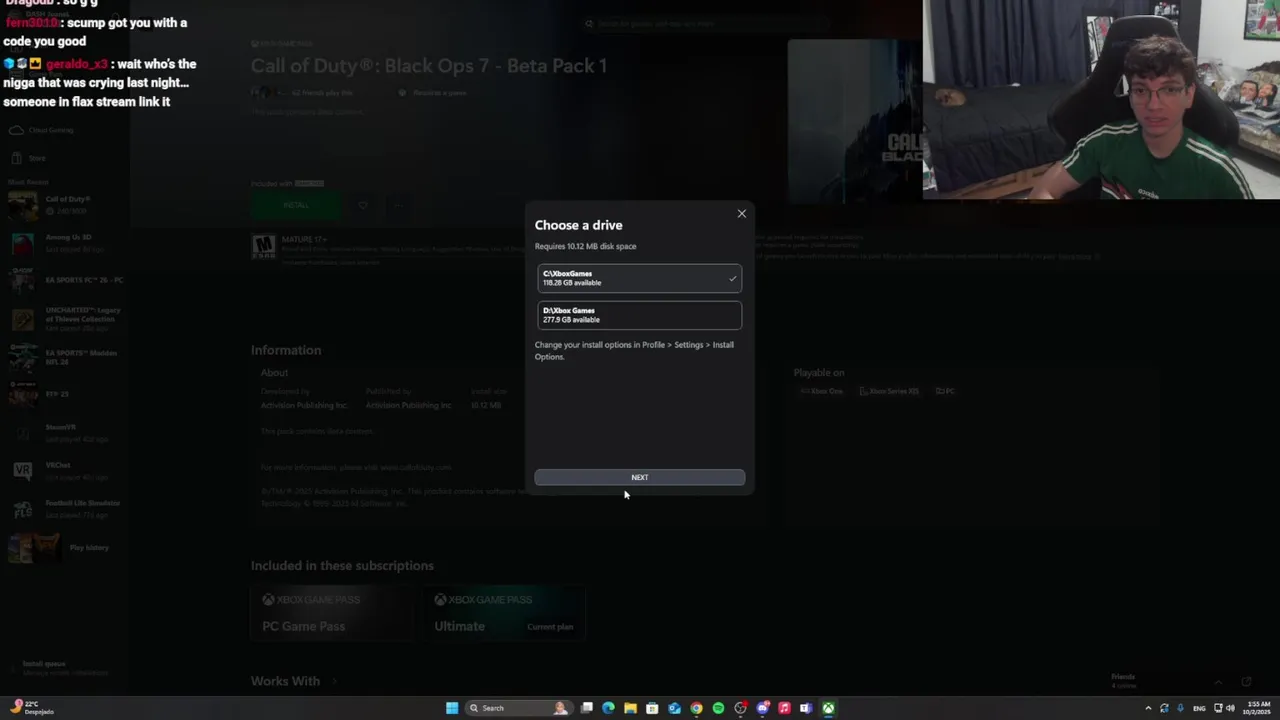This screenshot has width=1280, height=720.
Task: Select the D:\Xbox Games drive option
Action: (x=640, y=315)
